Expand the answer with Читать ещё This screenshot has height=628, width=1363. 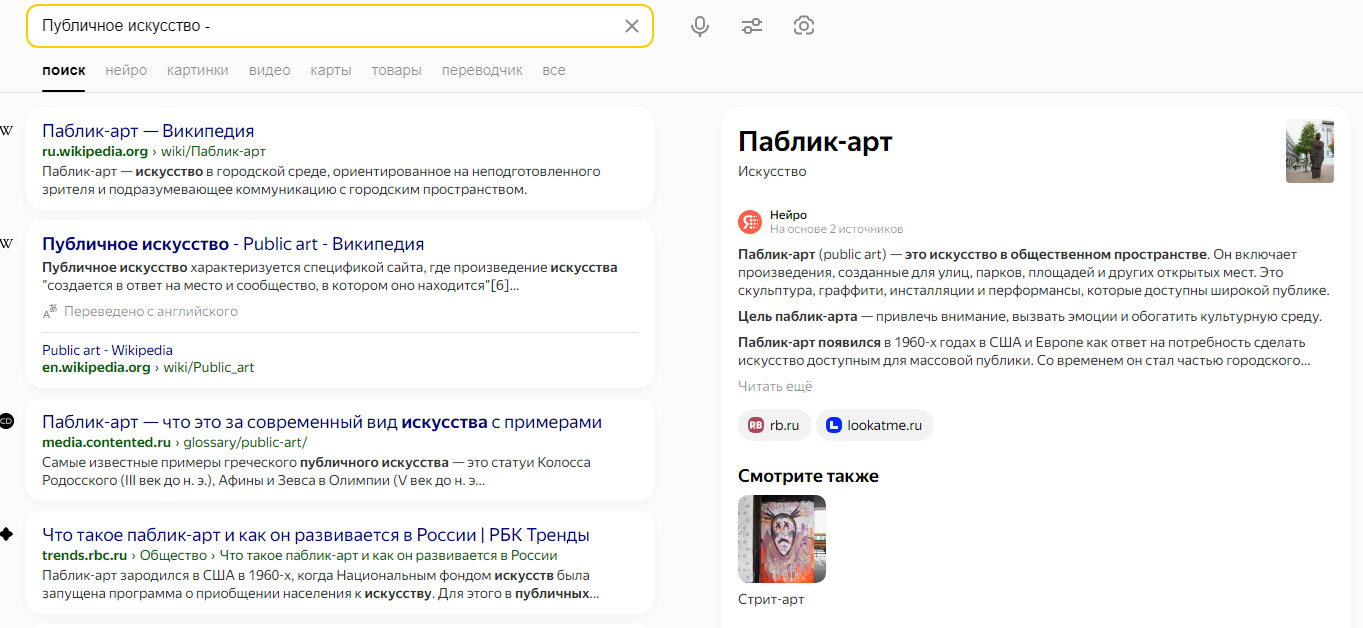775,386
